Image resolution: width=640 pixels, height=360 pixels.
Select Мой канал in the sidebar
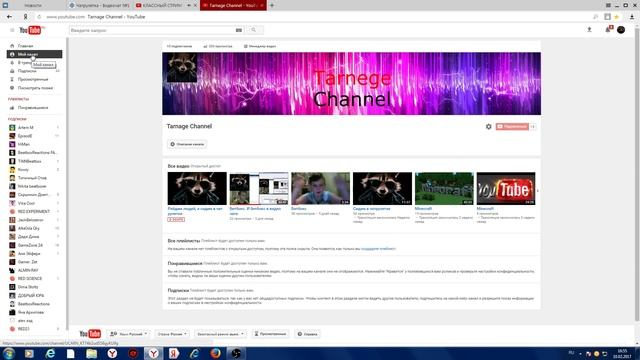click(34, 54)
